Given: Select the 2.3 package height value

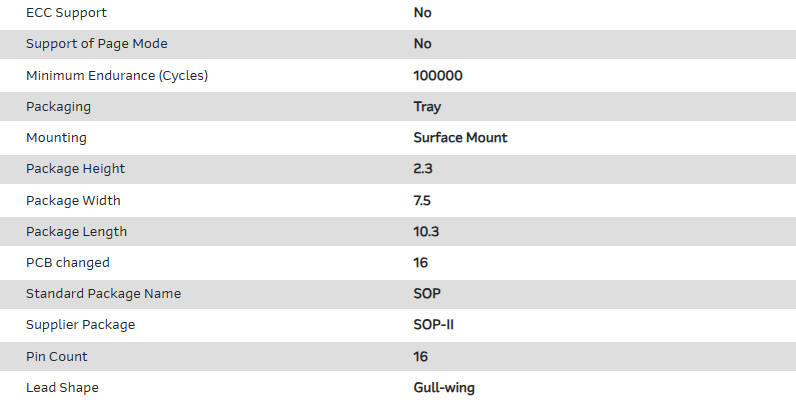Looking at the screenshot, I should coord(423,169).
